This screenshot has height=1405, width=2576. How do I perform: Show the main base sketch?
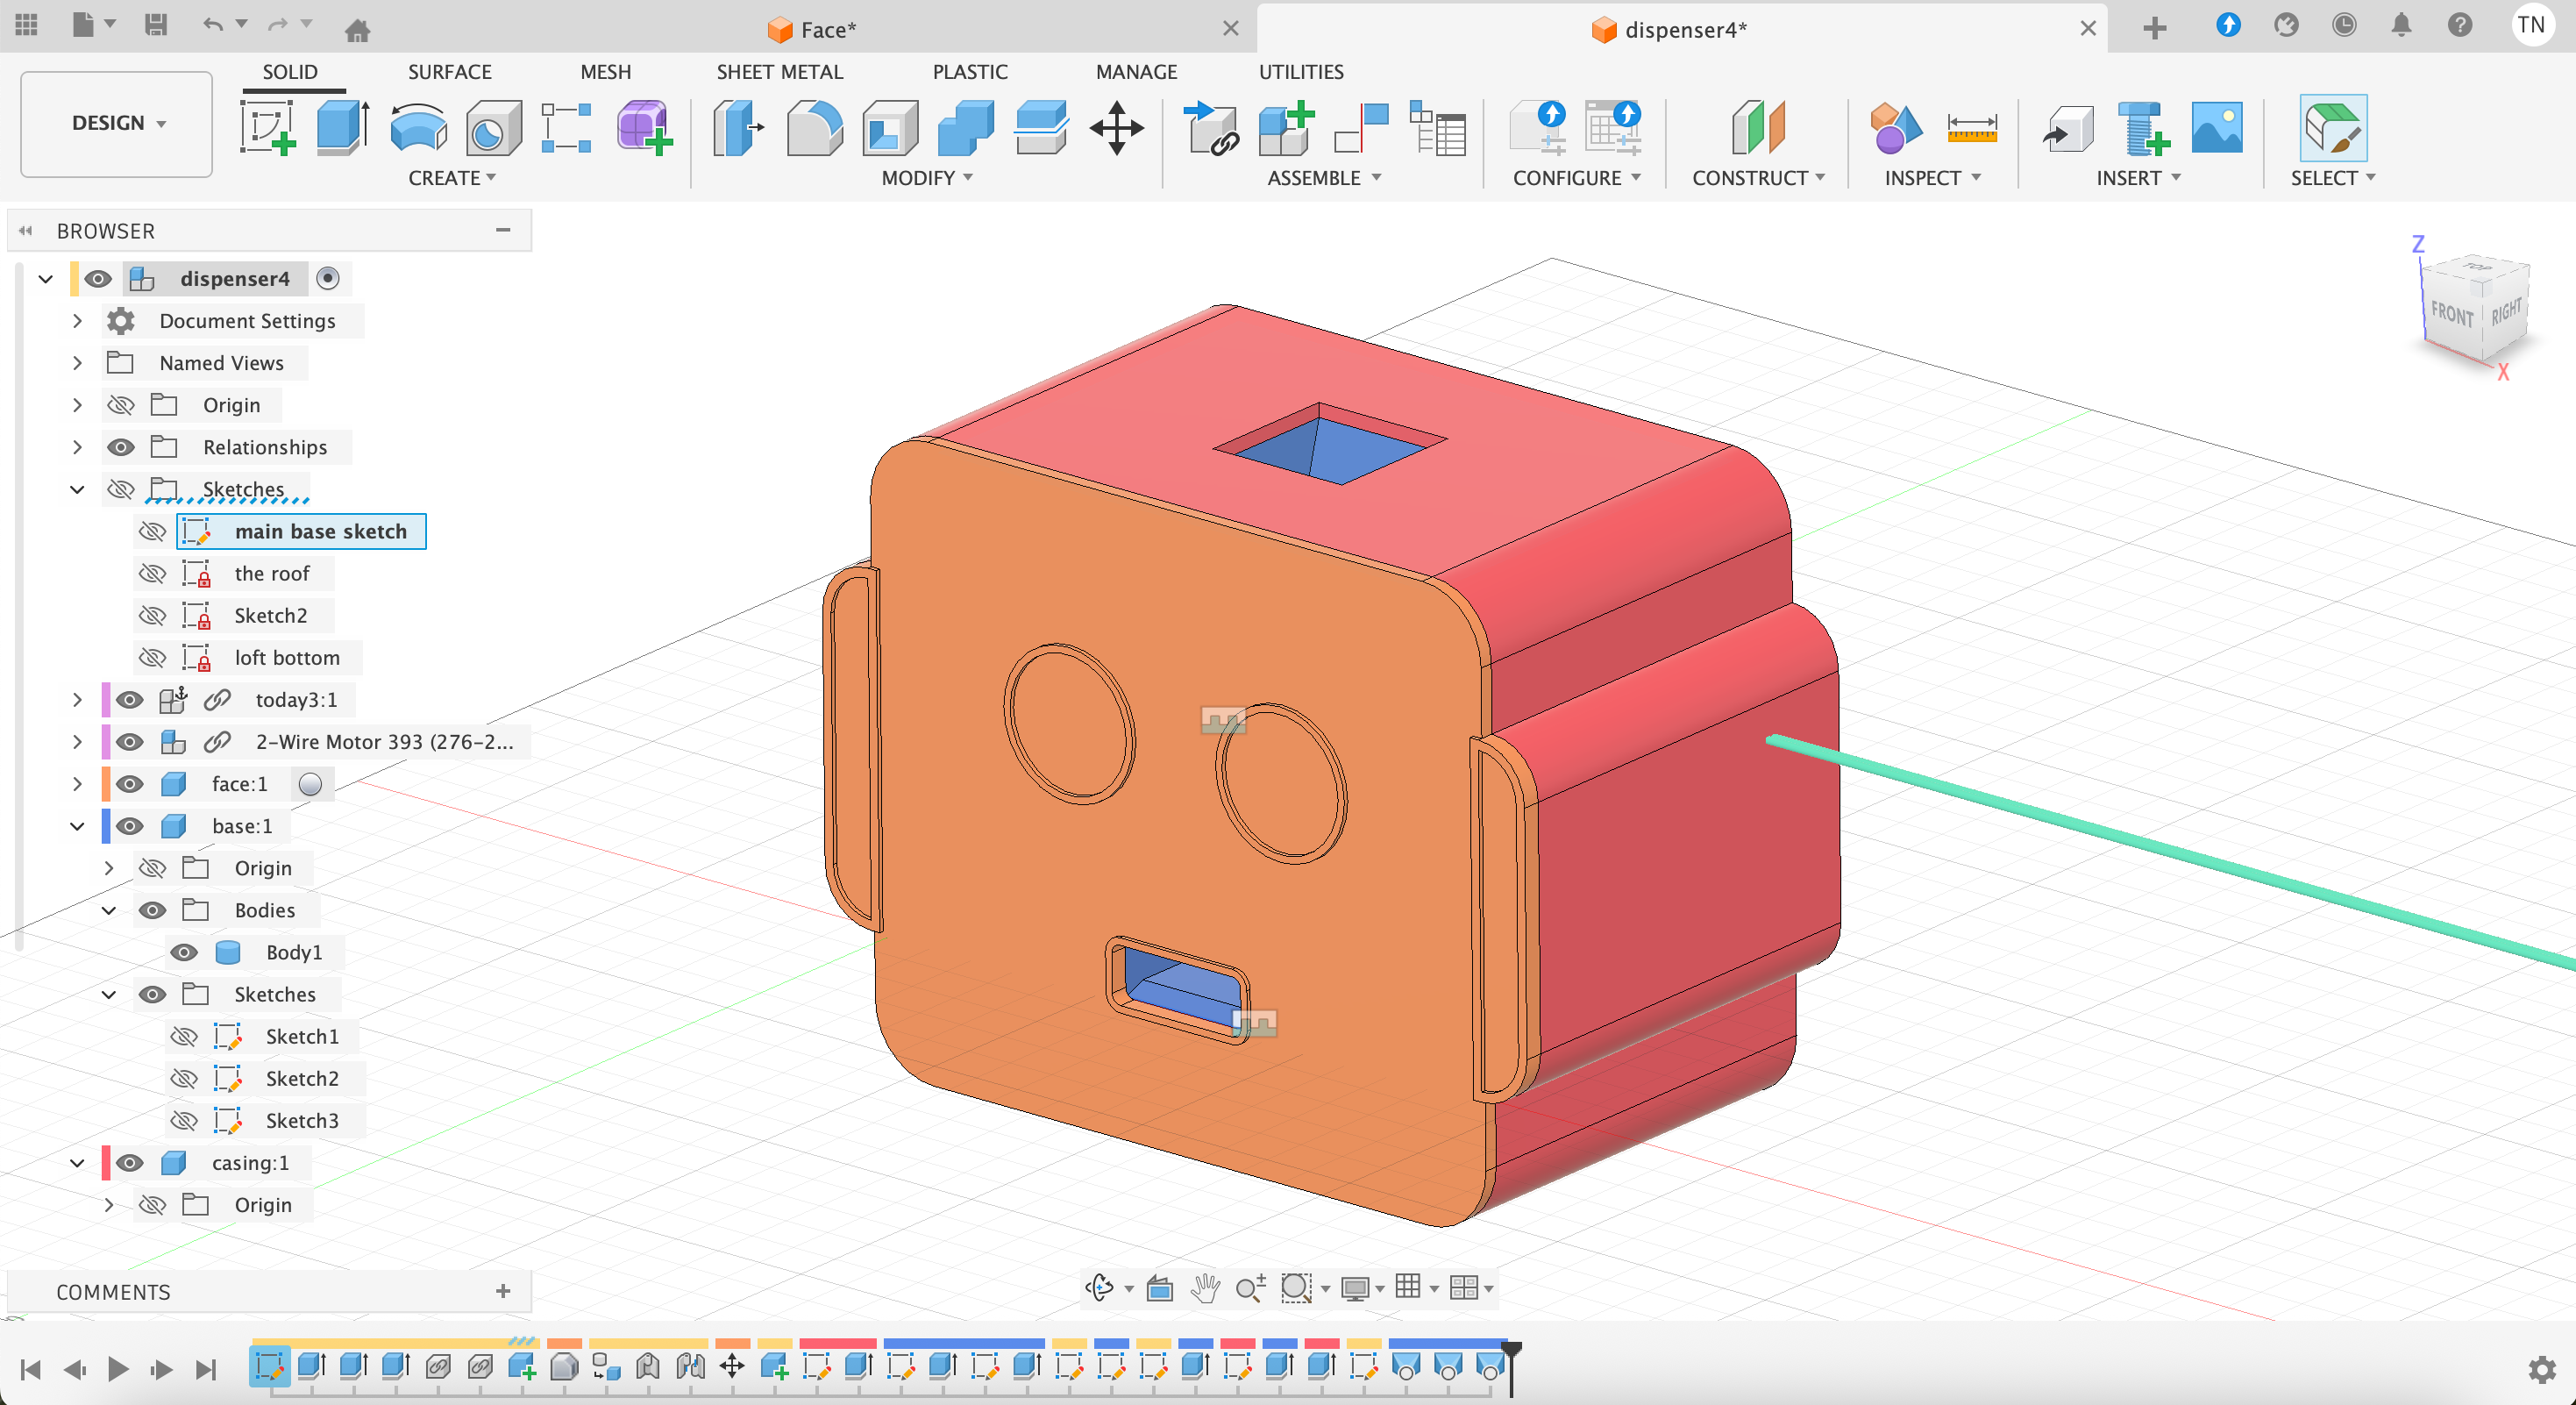pyautogui.click(x=152, y=531)
